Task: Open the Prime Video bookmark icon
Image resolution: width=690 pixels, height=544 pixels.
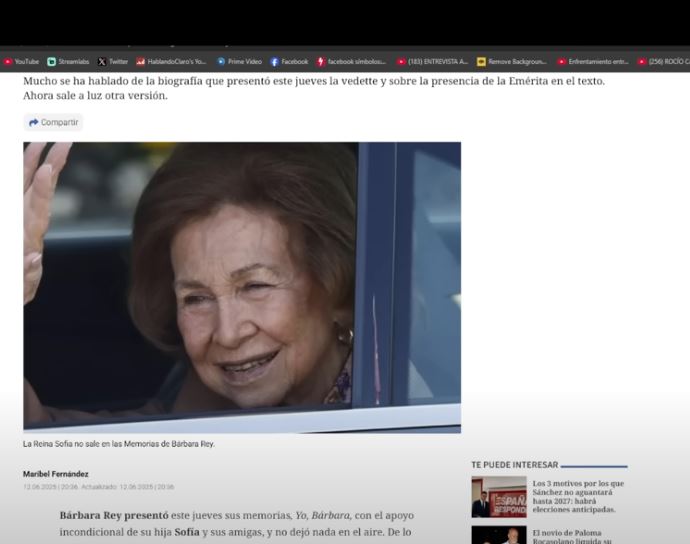Action: (x=221, y=62)
